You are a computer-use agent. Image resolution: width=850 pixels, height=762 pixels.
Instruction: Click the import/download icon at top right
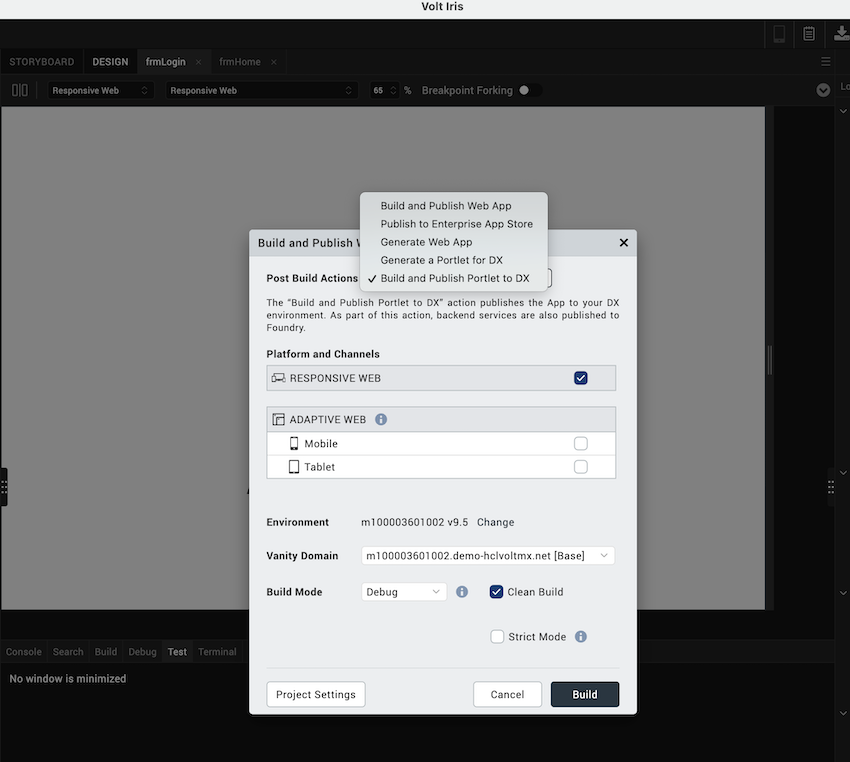tap(841, 33)
